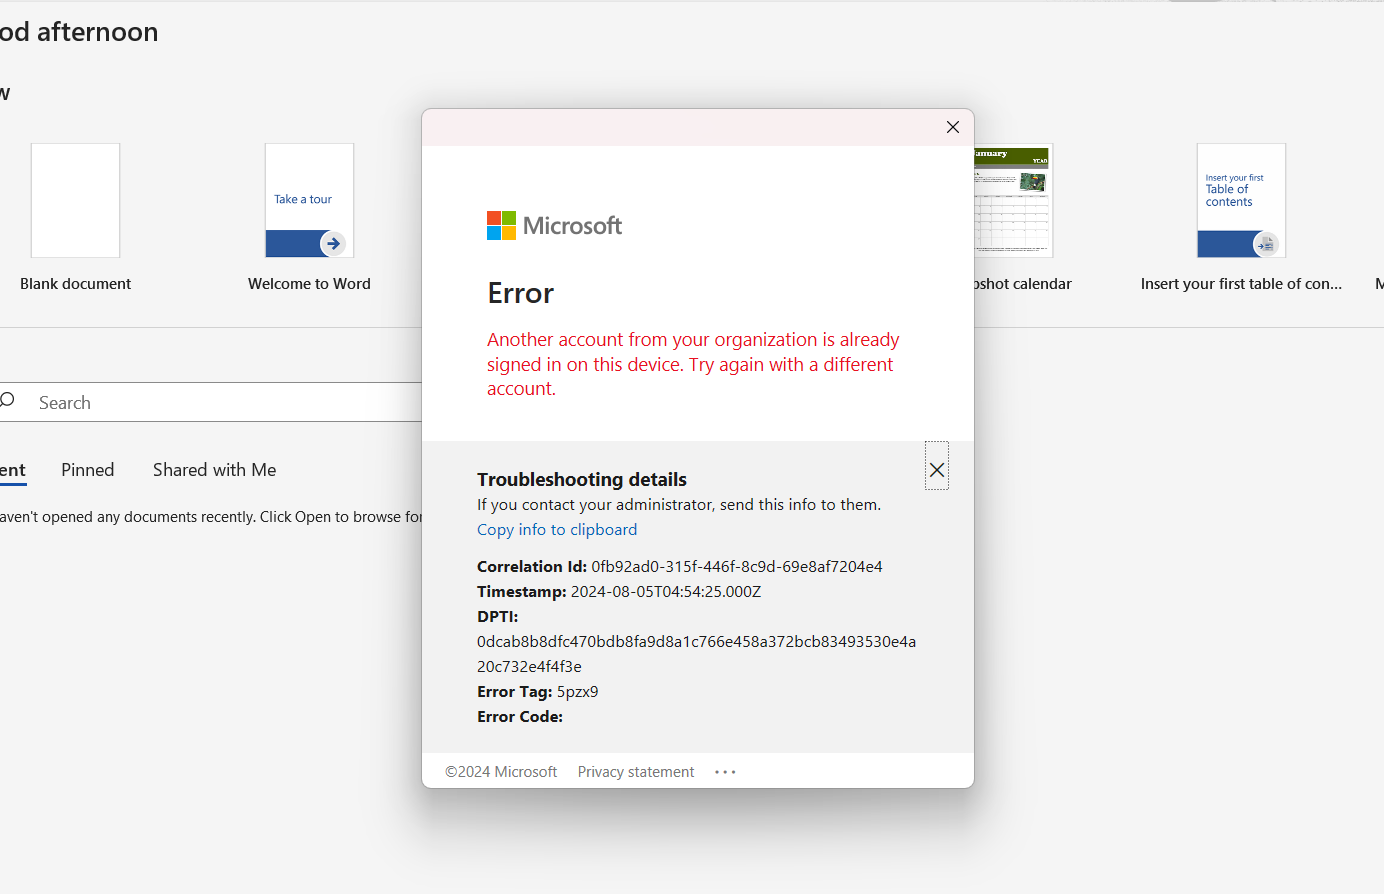Switch to the Shared with Me tab
The width and height of the screenshot is (1384, 894).
(215, 470)
